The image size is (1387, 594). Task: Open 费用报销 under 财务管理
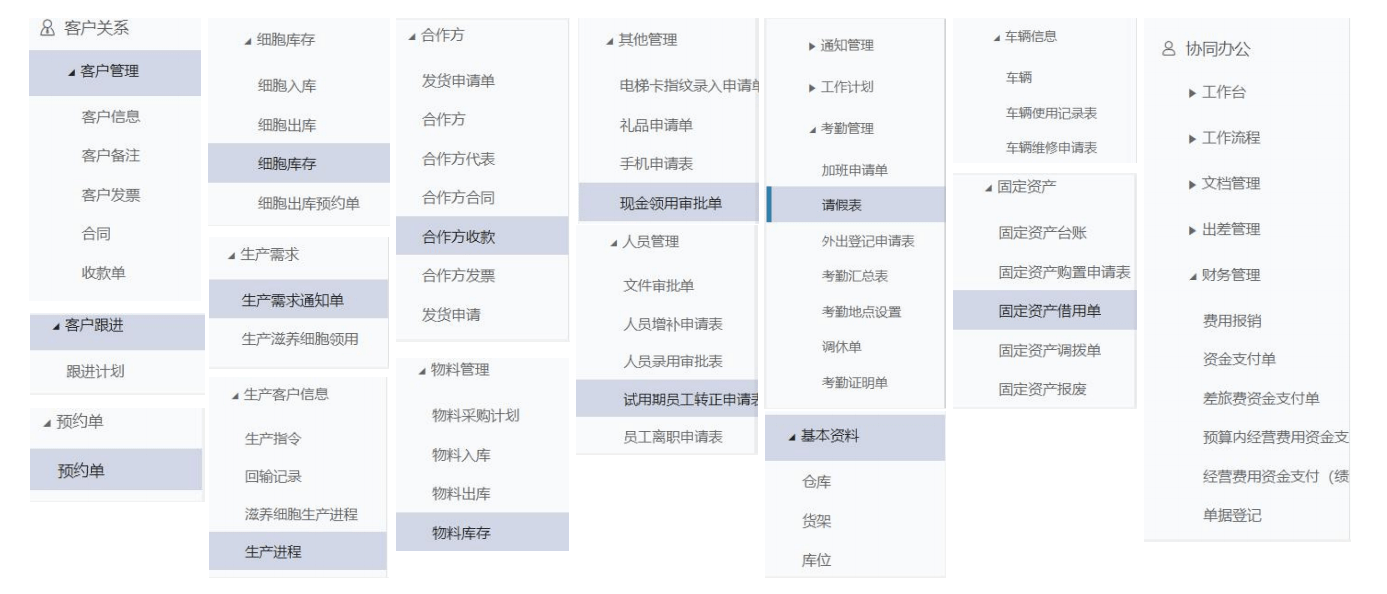pos(1231,321)
